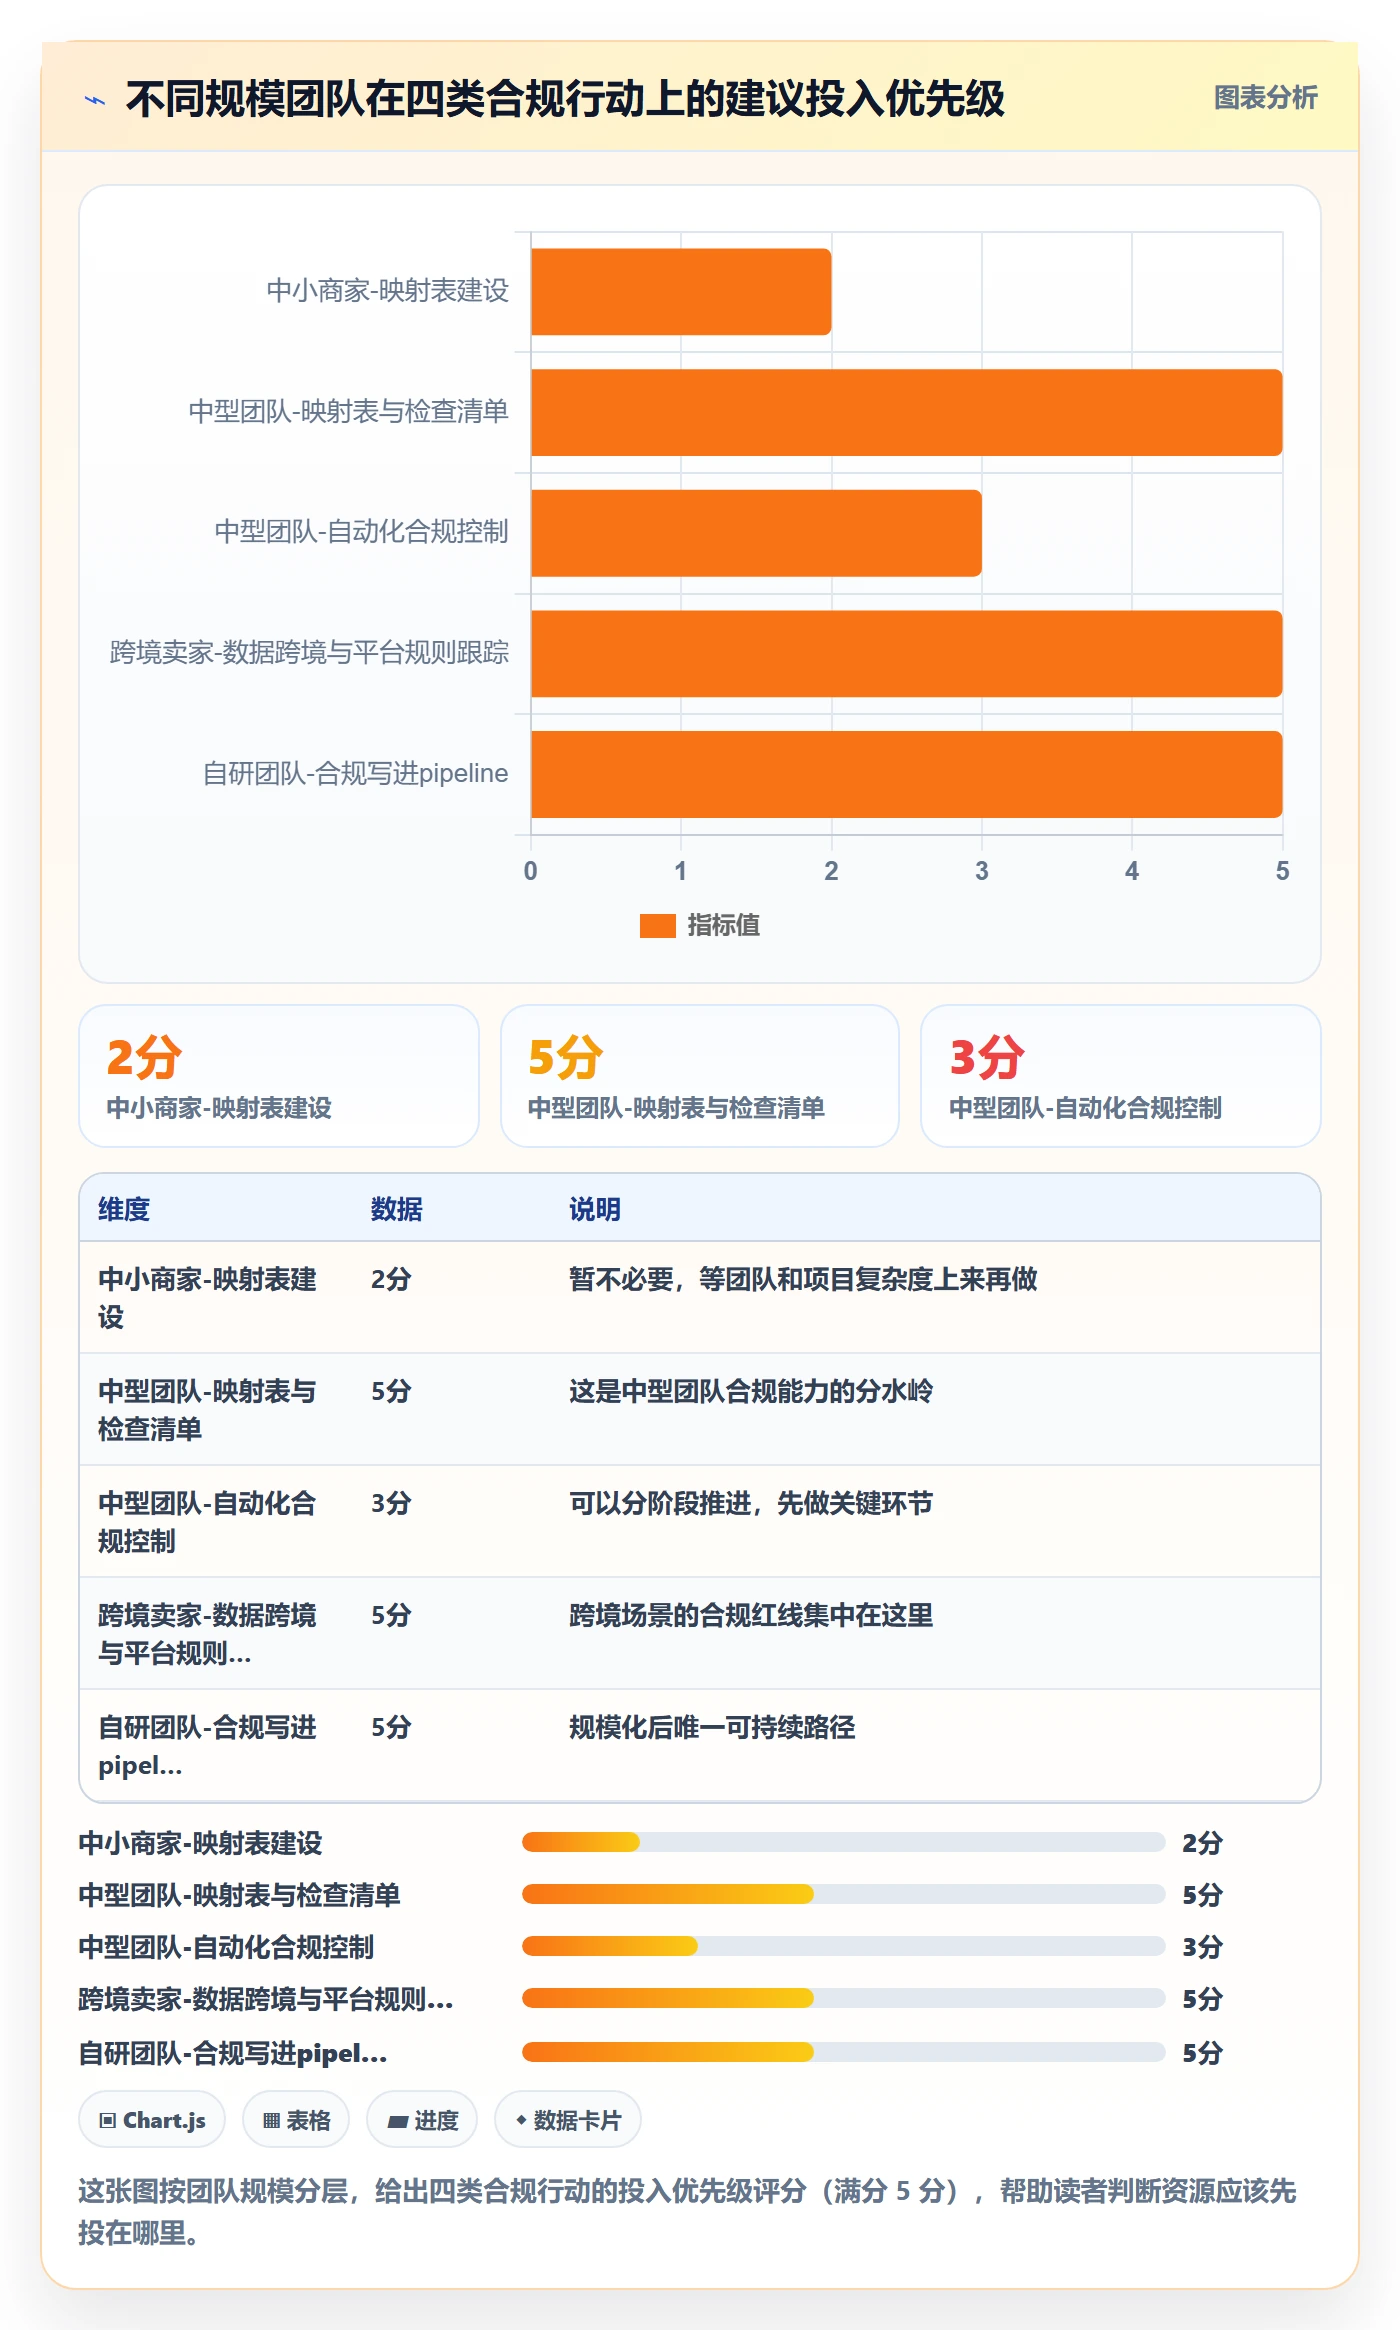Click the 3分 中型团队-自动化合规控制 data card
The image size is (1400, 2330).
(x=1121, y=1076)
